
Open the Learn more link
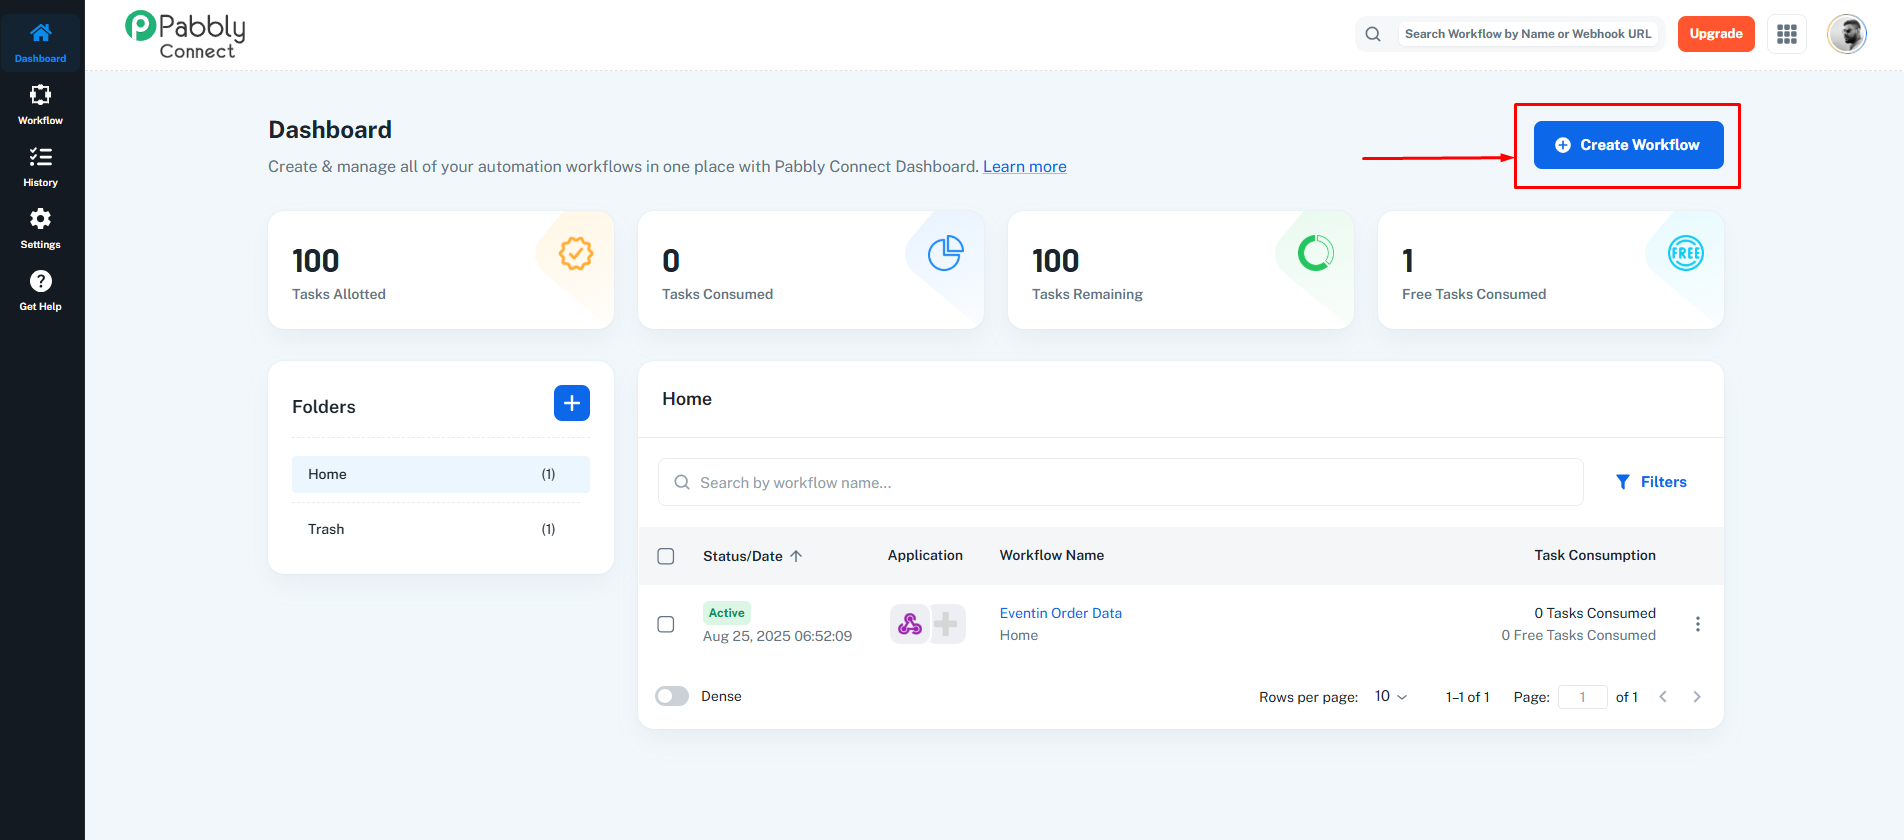point(1025,166)
